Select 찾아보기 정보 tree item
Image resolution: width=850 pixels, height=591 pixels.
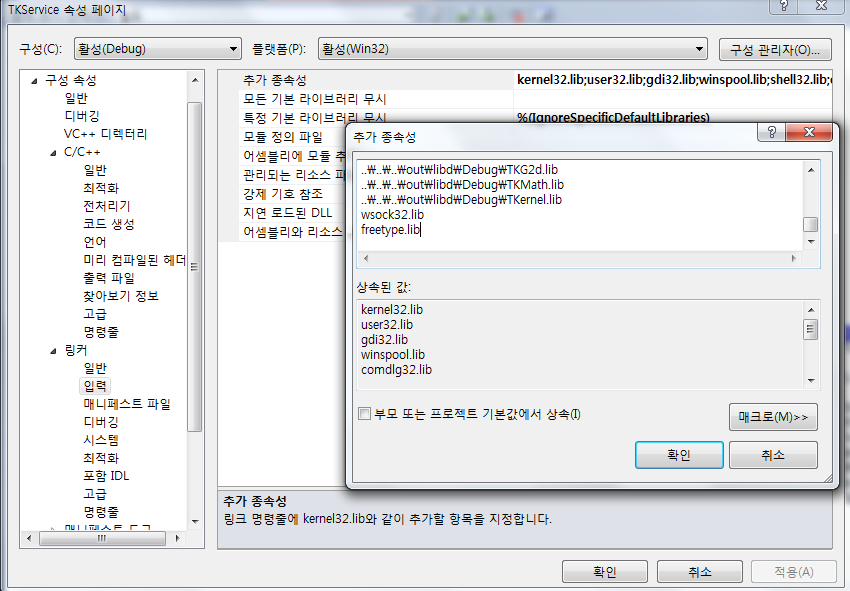(121, 296)
